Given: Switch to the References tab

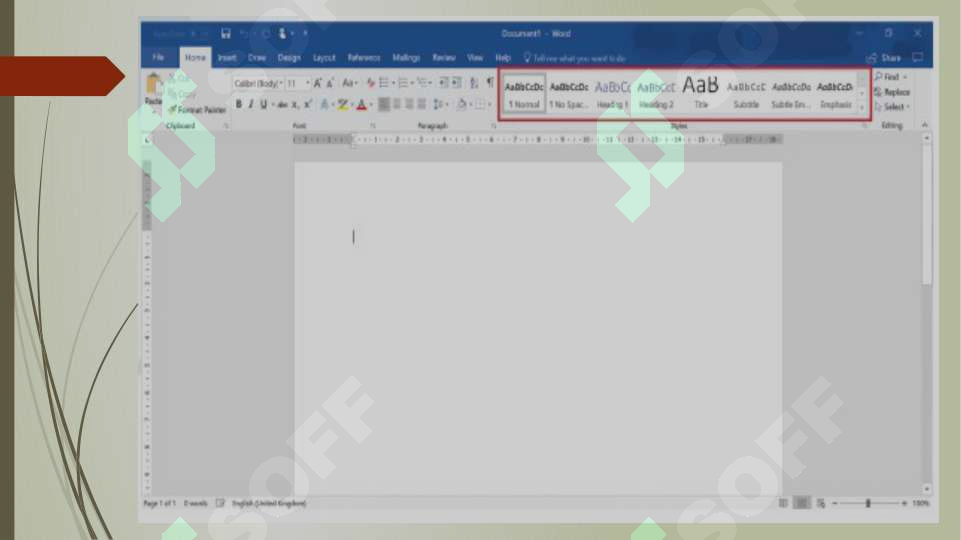Looking at the screenshot, I should click(364, 58).
